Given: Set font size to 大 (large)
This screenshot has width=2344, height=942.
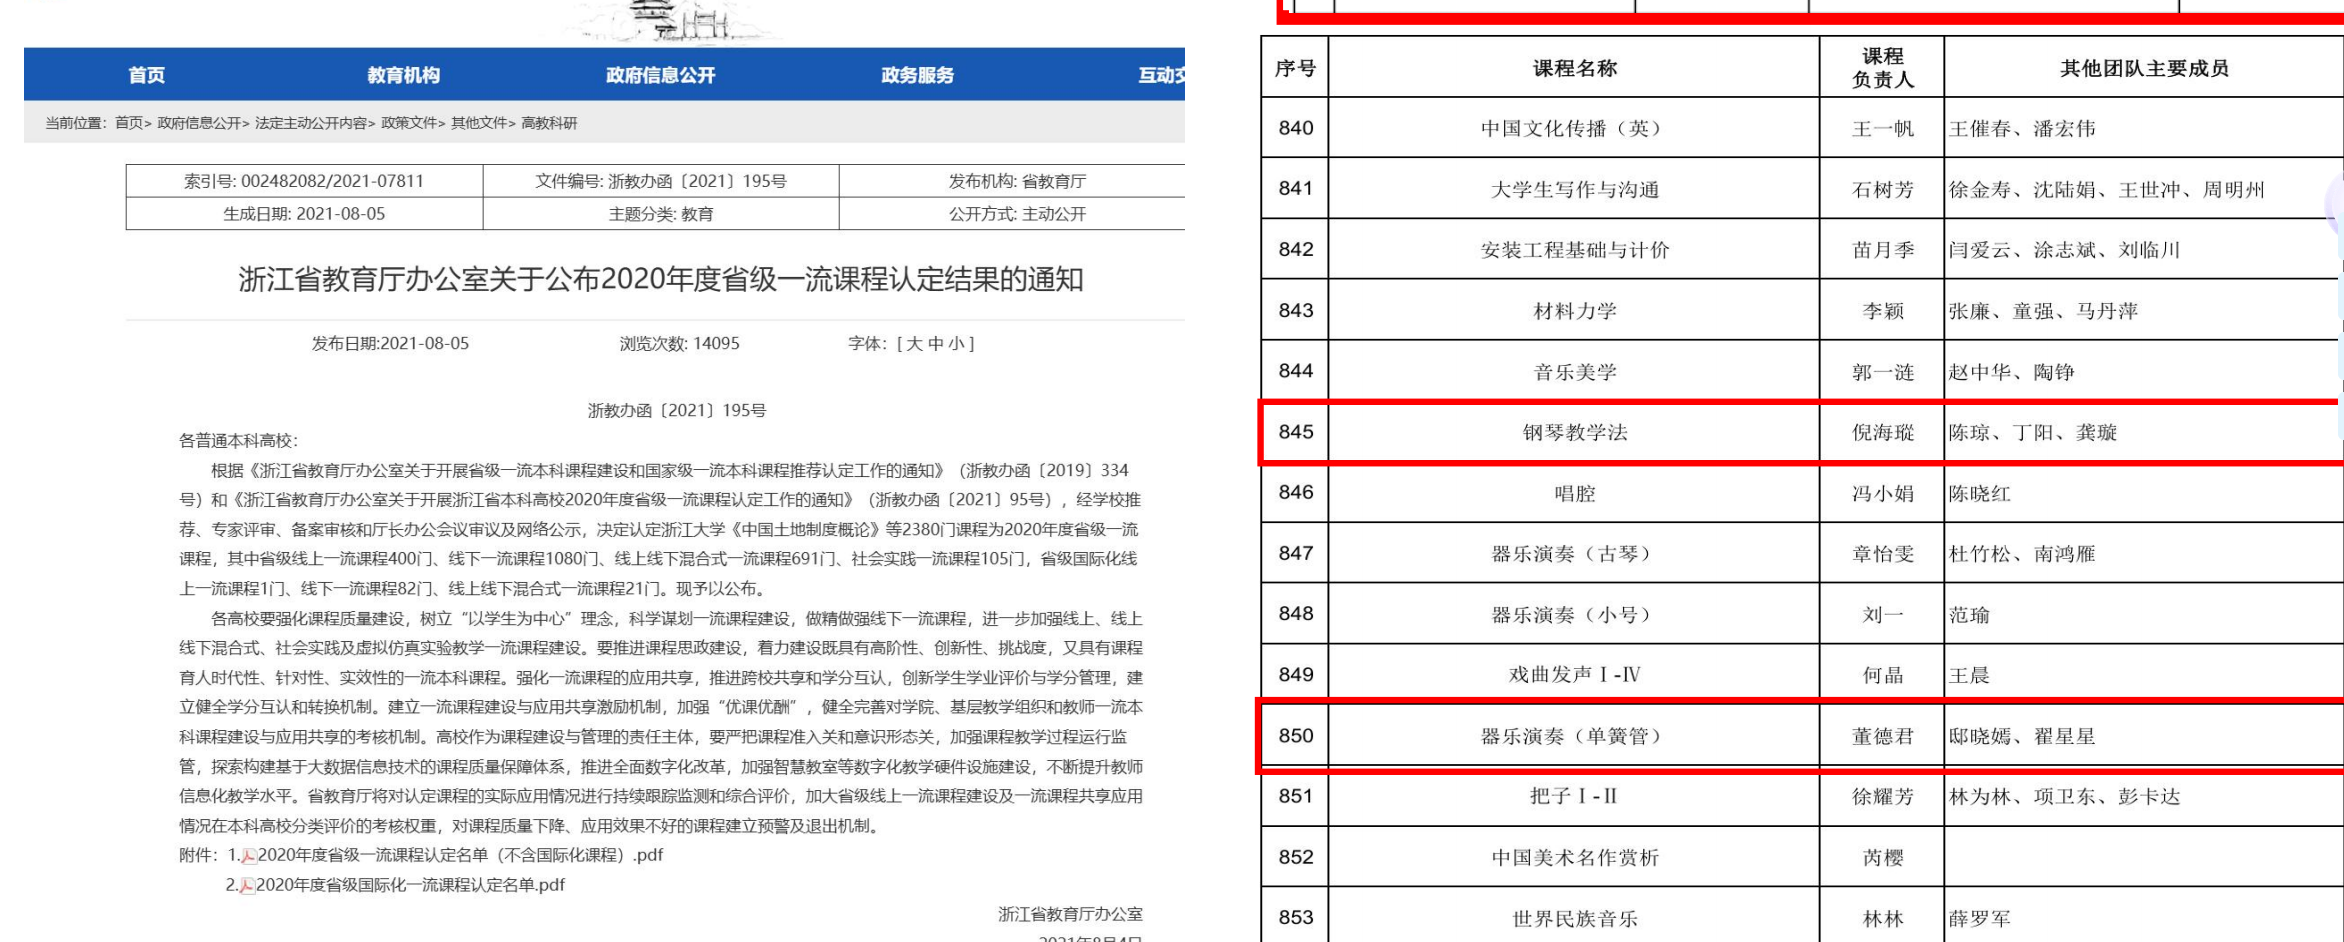Looking at the screenshot, I should pyautogui.click(x=914, y=344).
